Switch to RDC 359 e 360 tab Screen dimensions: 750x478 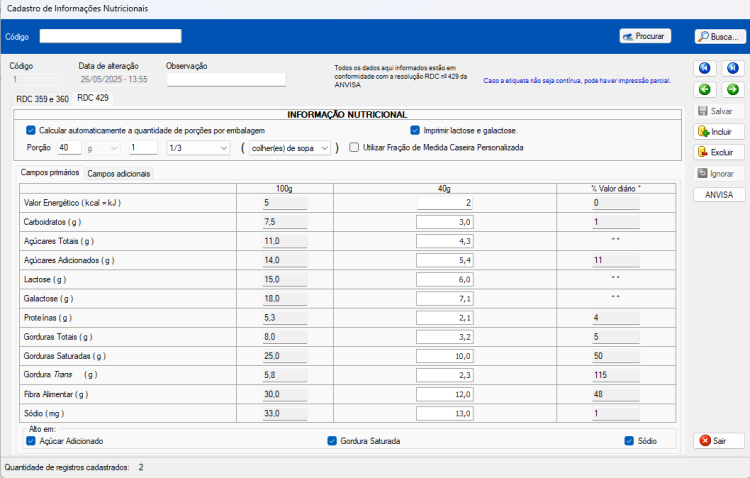coord(43,99)
